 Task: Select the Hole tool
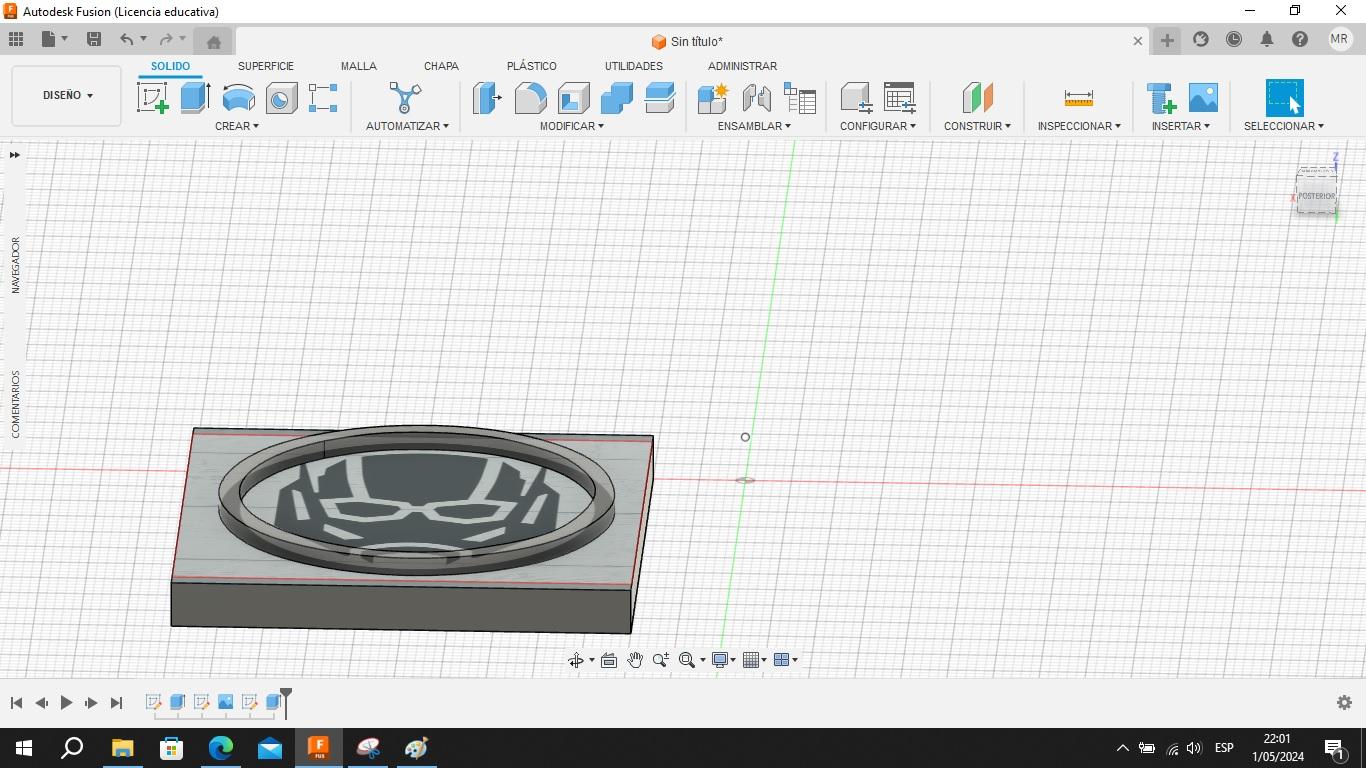pyautogui.click(x=281, y=98)
